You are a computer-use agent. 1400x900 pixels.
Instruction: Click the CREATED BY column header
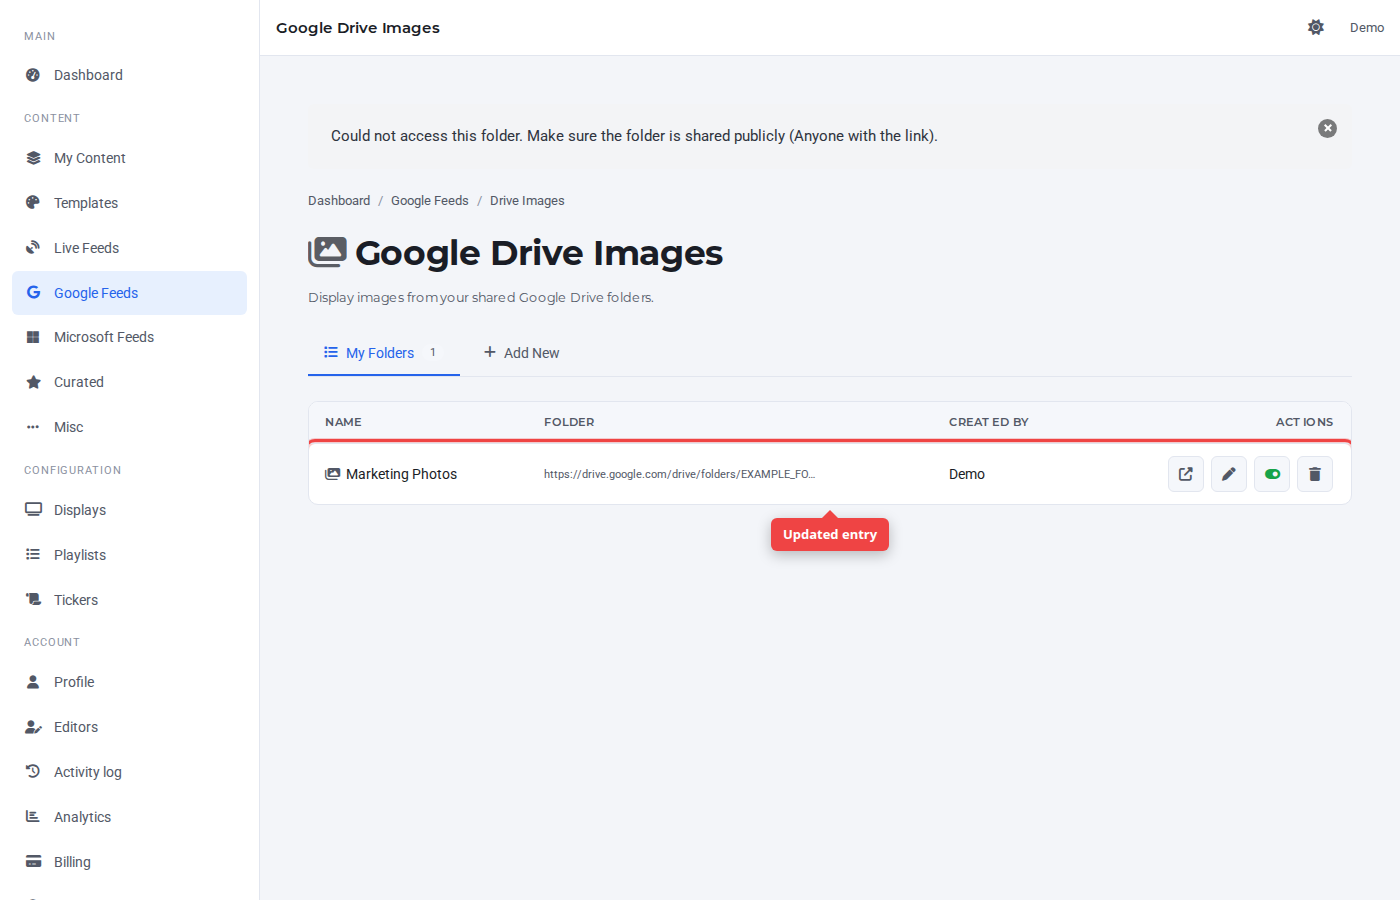tap(989, 422)
